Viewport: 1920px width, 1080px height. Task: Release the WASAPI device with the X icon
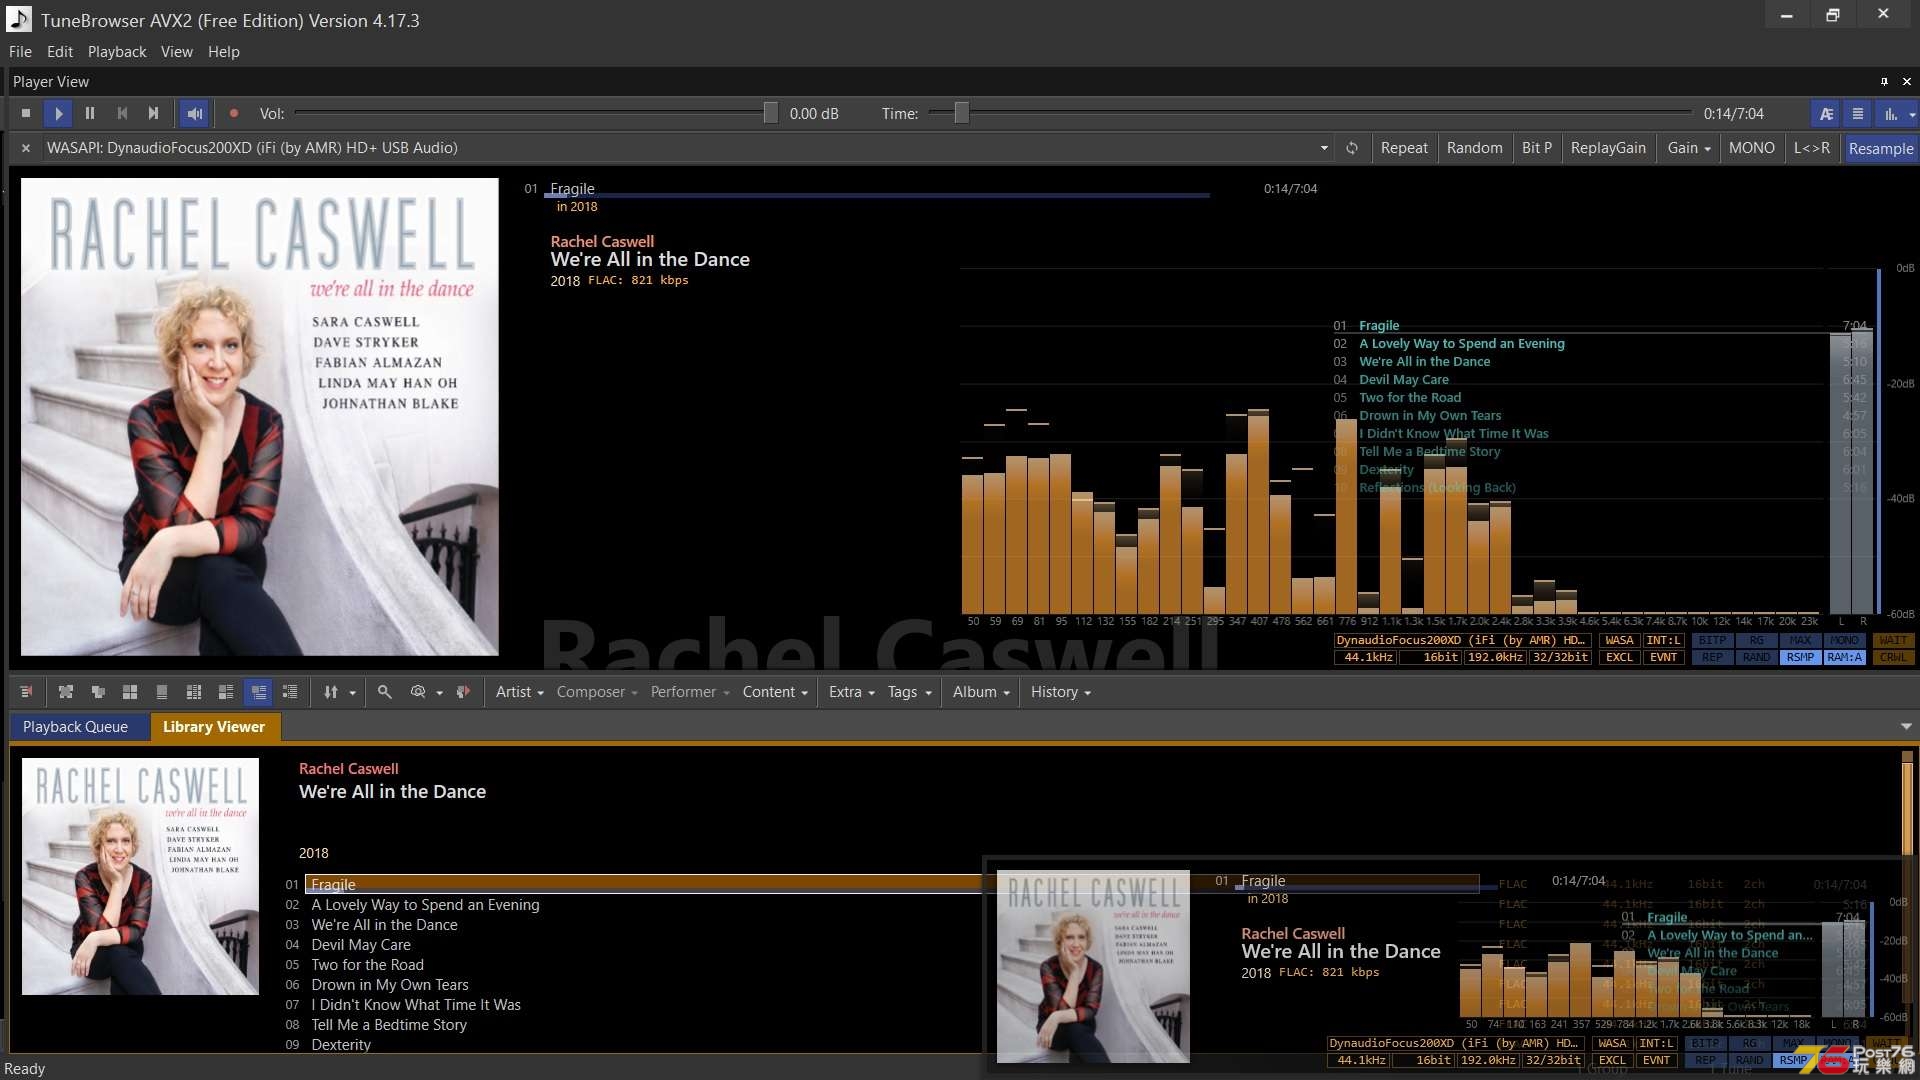pos(26,148)
